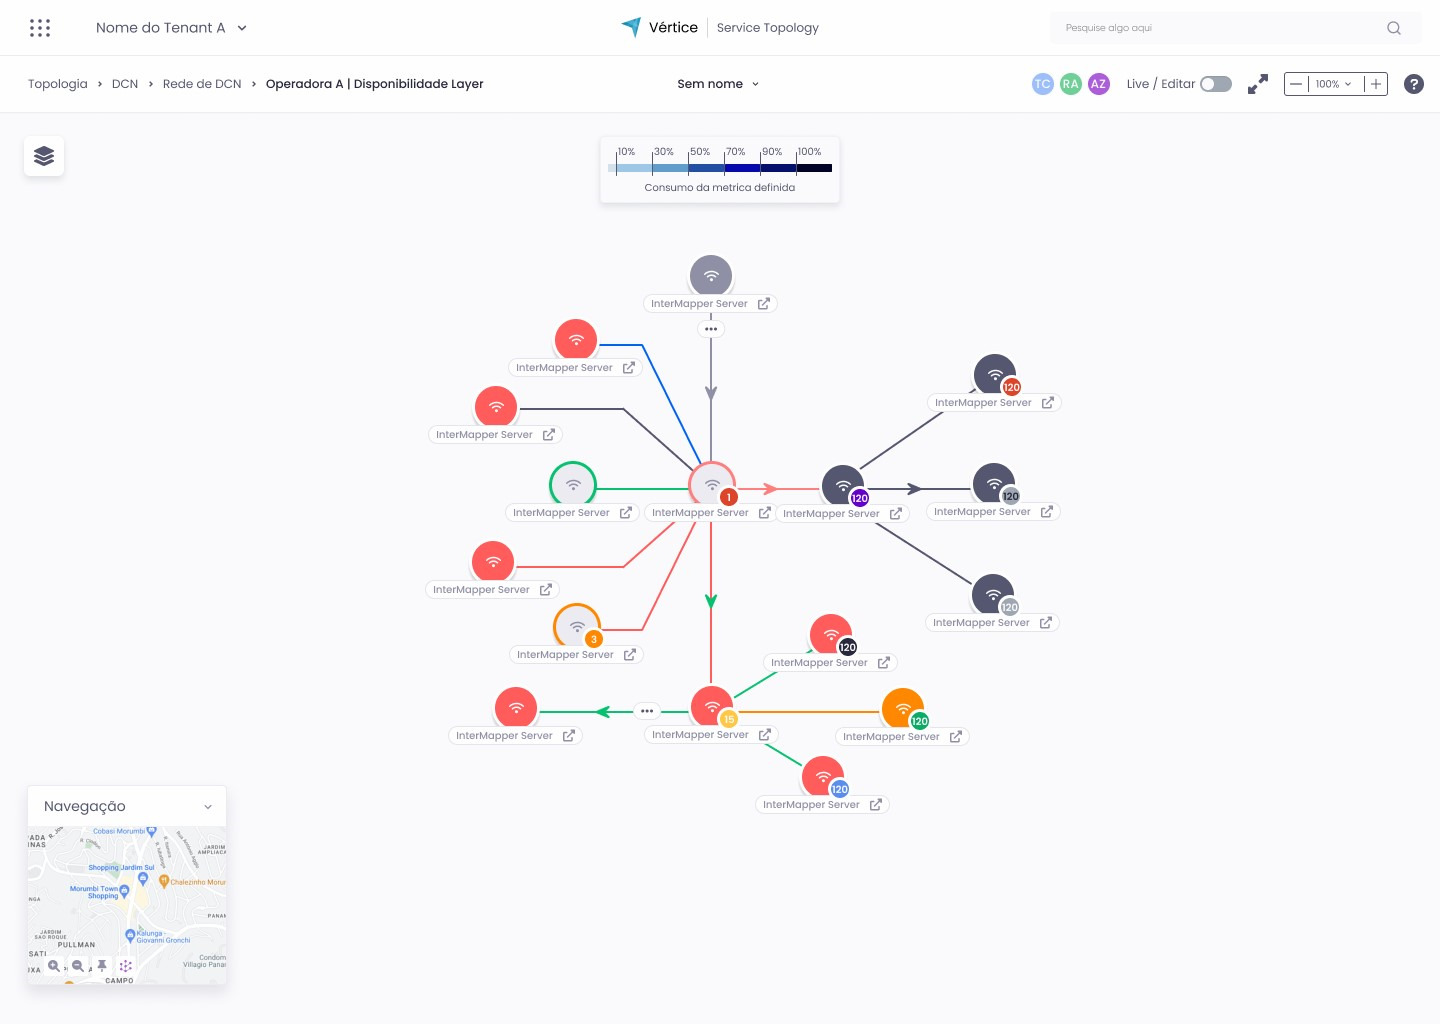Click the AZ user avatar
Image resolution: width=1440 pixels, height=1024 pixels.
point(1099,84)
